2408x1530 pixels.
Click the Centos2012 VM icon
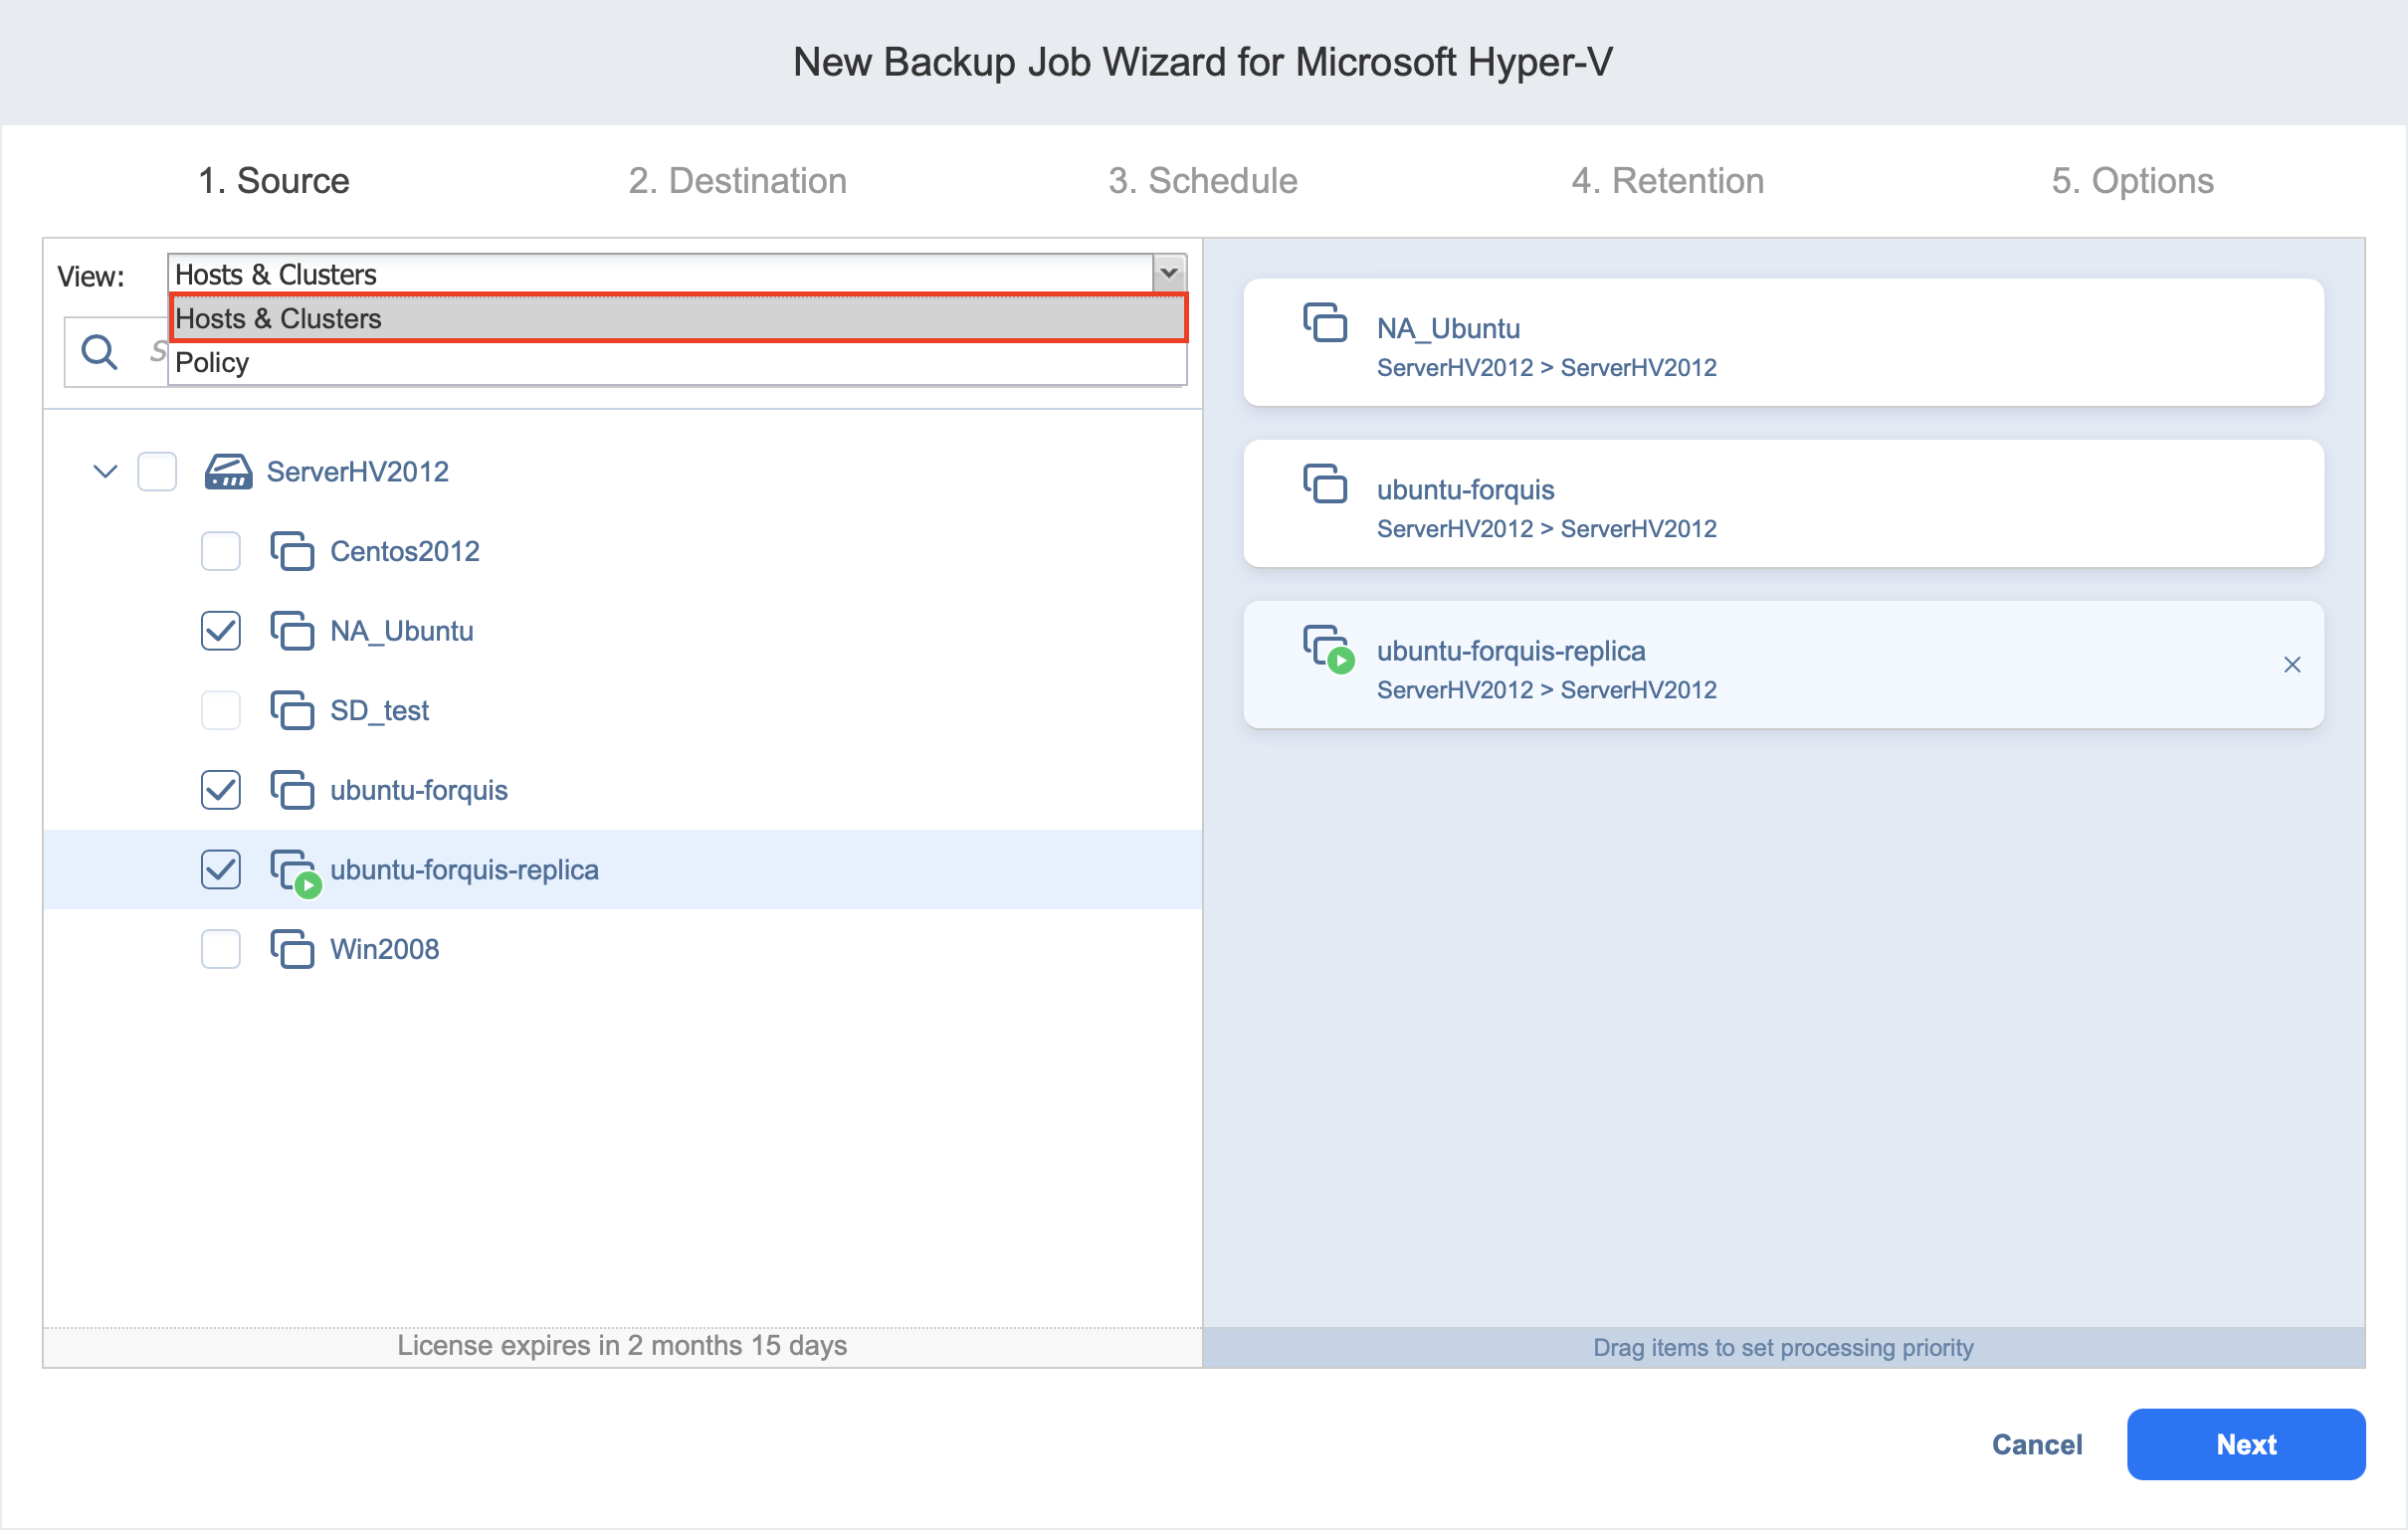292,551
